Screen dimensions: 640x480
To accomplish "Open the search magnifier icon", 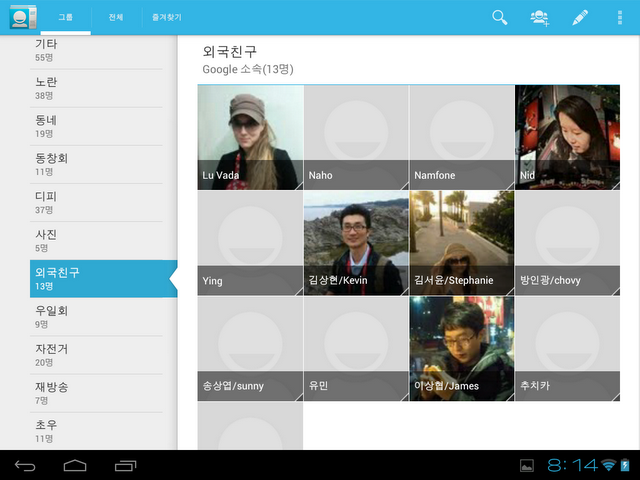I will pos(500,18).
